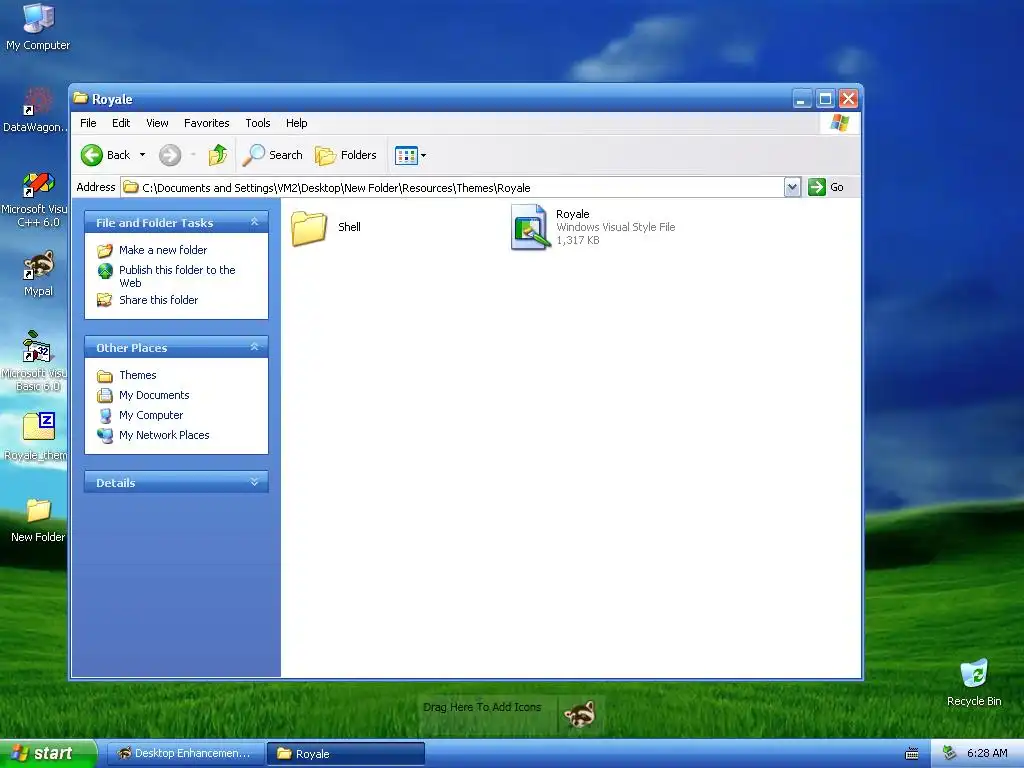1024x768 pixels.
Task: Click the "Windows Visual Style File" description
Action: pos(616,227)
